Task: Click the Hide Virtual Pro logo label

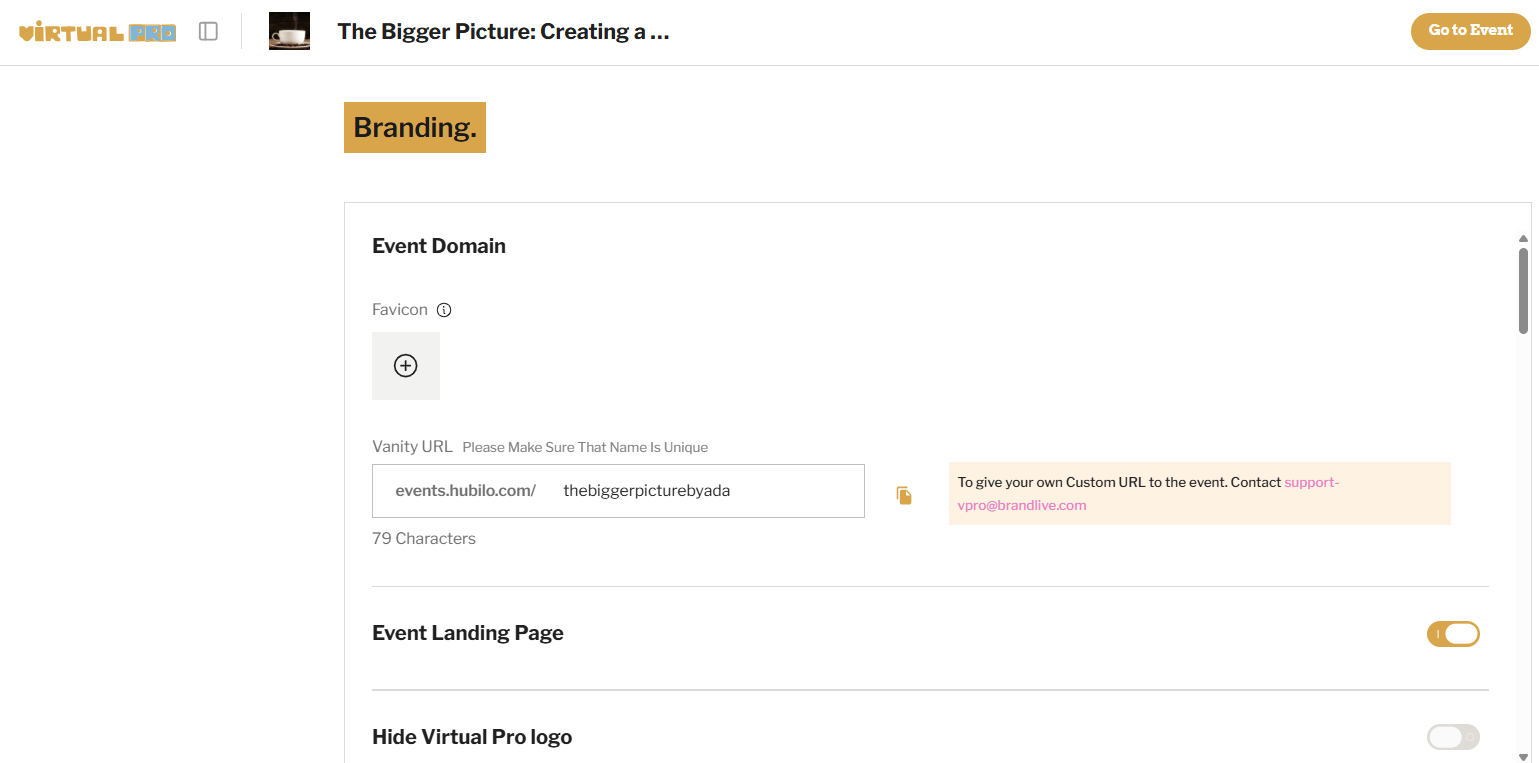Action: pos(472,737)
